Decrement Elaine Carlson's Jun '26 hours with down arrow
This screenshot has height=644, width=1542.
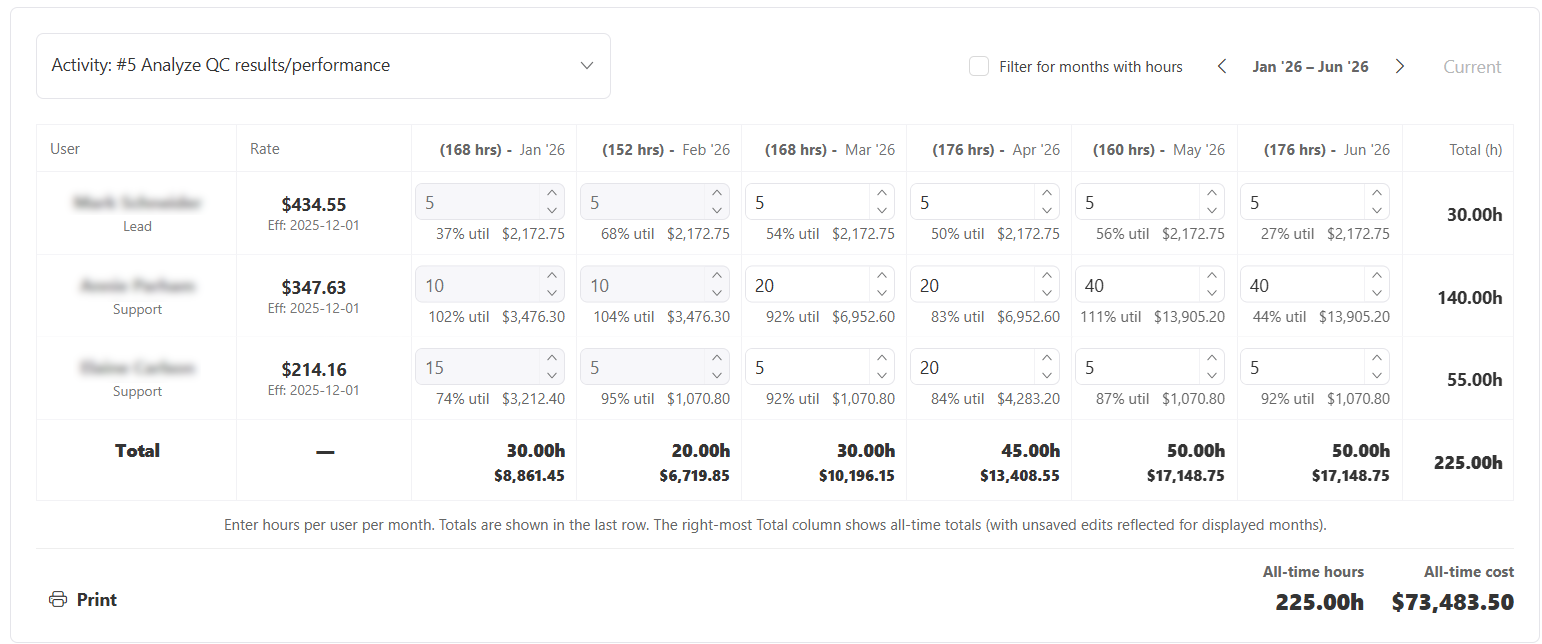[x=1378, y=374]
